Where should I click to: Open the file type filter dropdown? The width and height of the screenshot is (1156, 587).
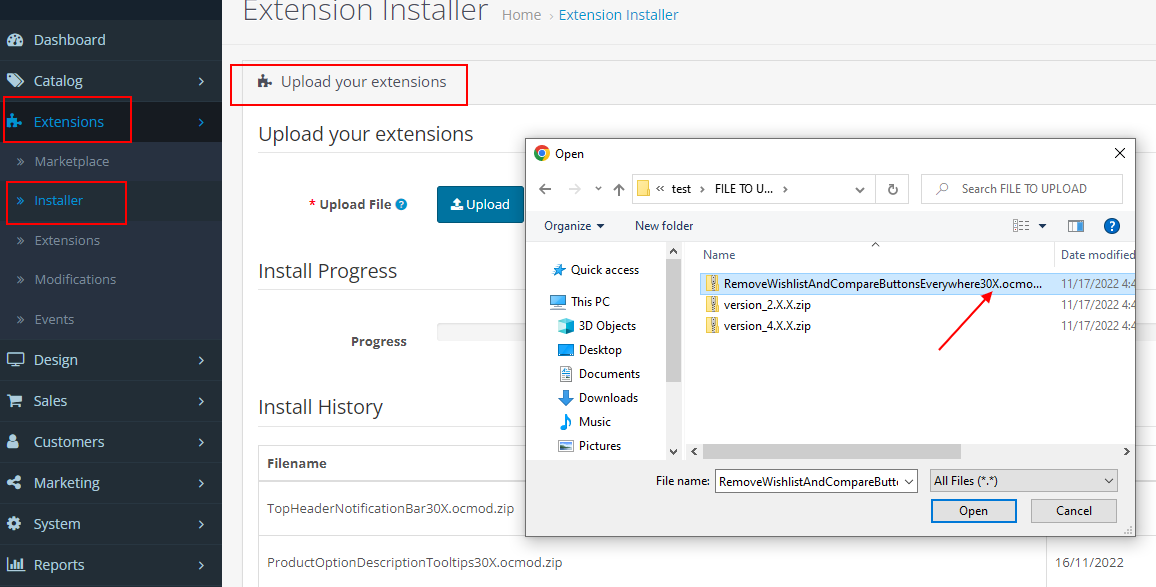[1023, 481]
